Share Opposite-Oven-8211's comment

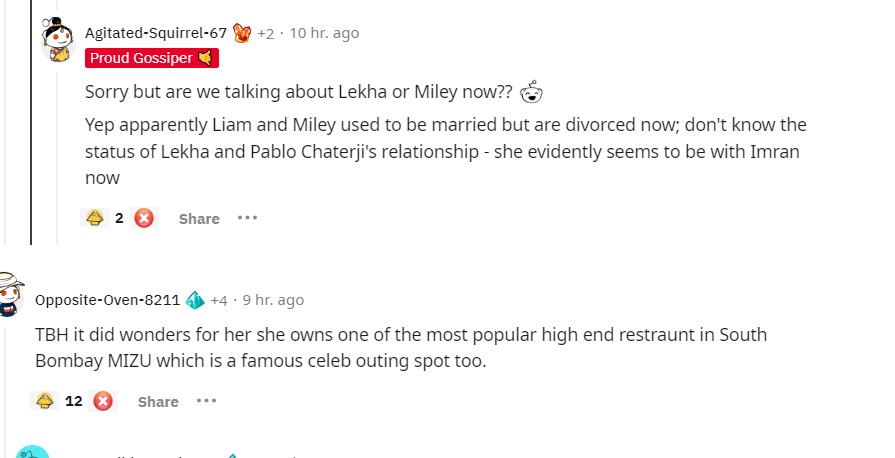(x=158, y=402)
